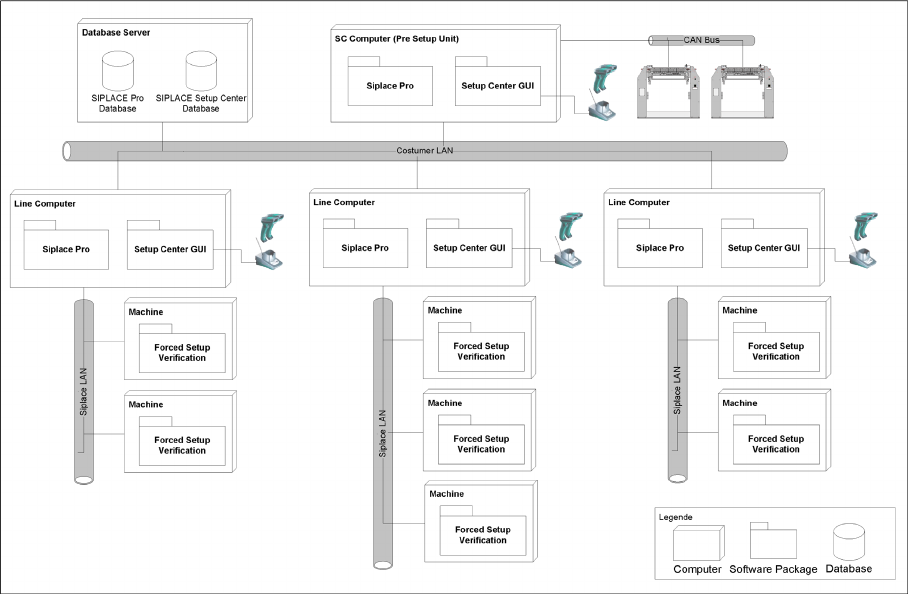Click the "SC Computer (Pre Setup Unit)" title
Image resolution: width=908 pixels, height=594 pixels.
click(x=397, y=39)
